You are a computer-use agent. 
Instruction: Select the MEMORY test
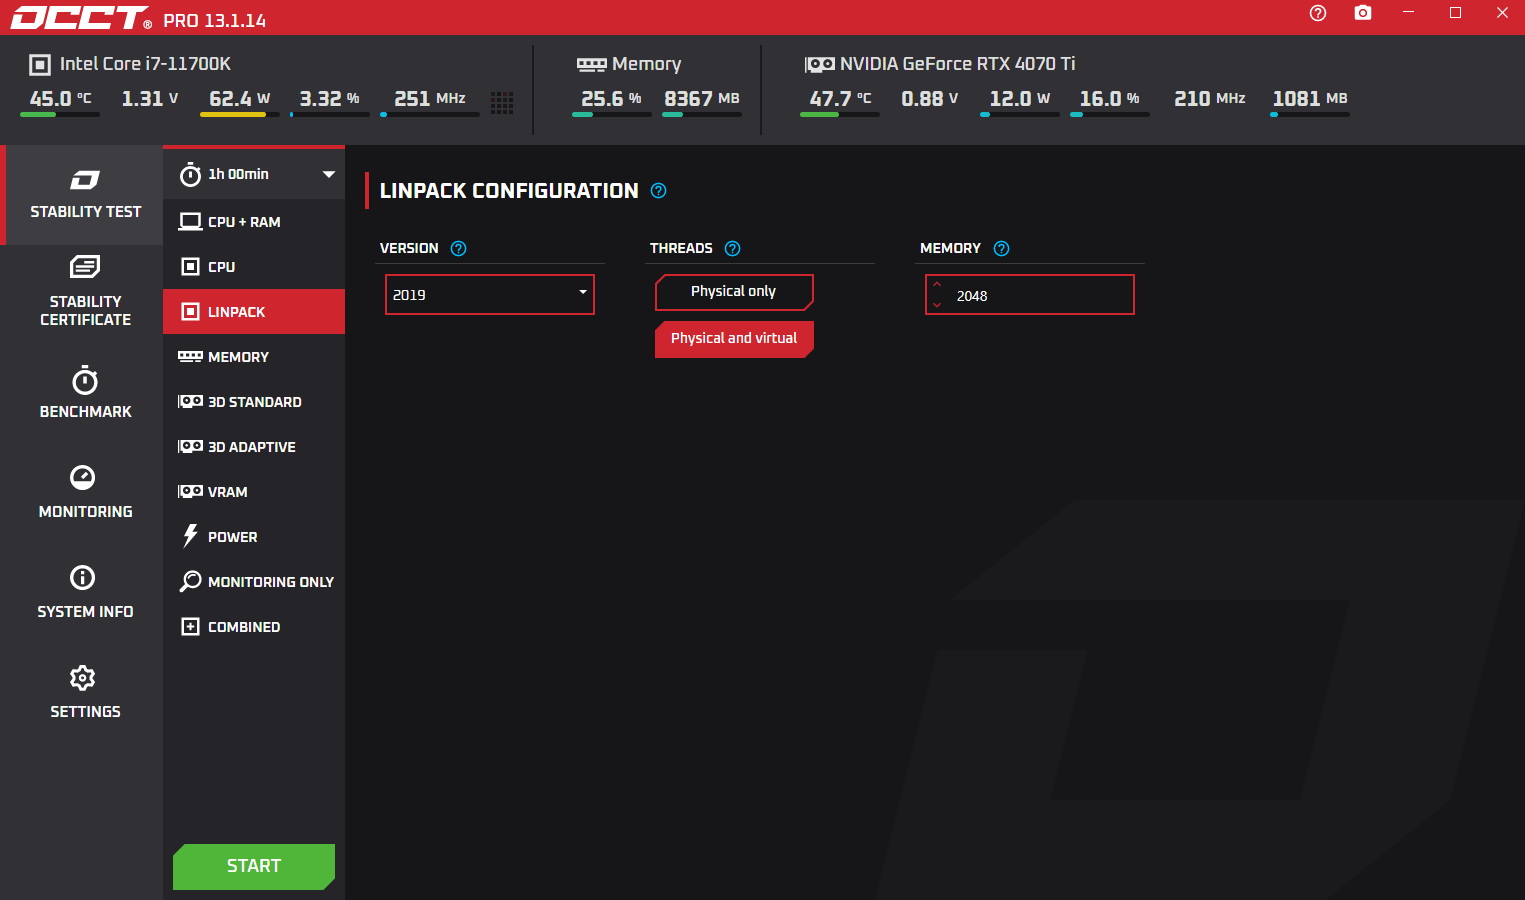[x=254, y=357]
